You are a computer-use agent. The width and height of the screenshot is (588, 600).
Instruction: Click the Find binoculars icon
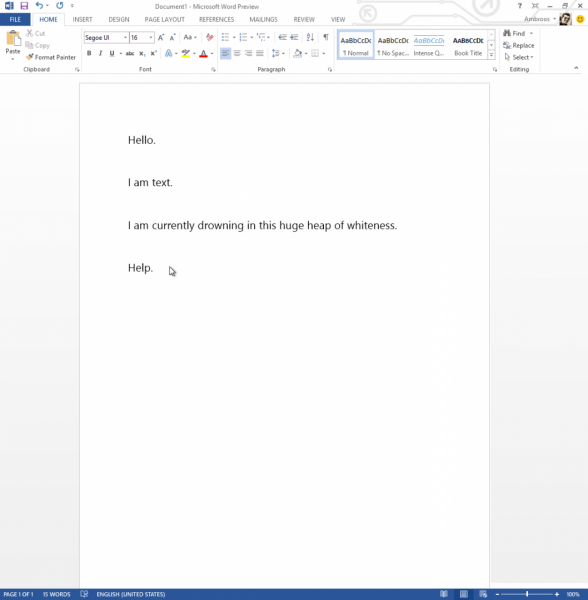click(x=507, y=33)
